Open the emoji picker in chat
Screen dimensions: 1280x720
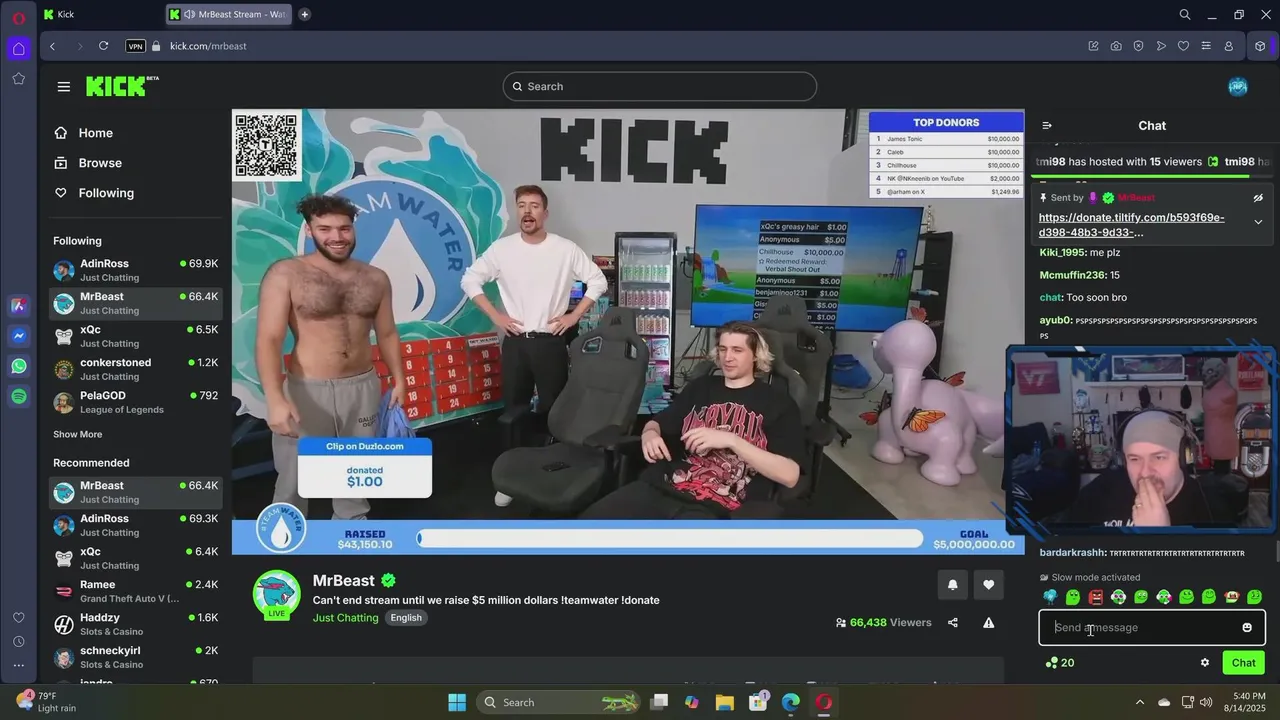[1247, 628]
